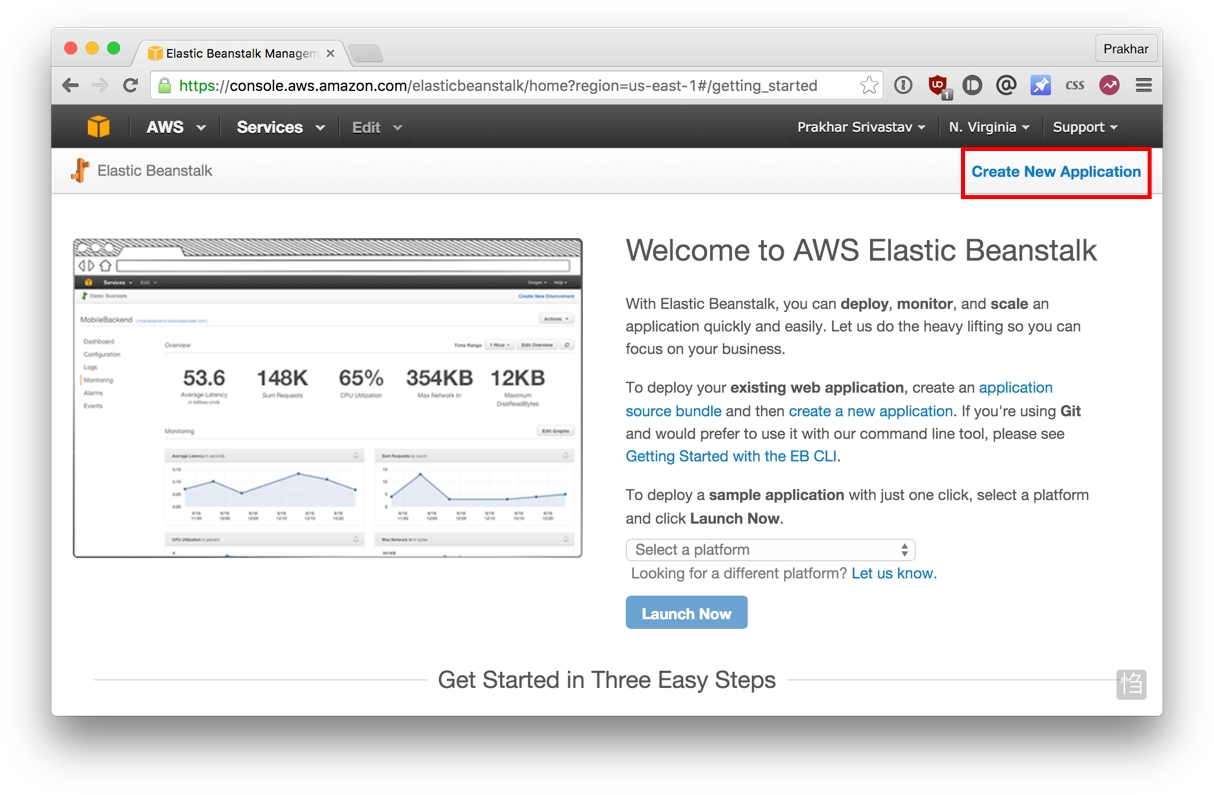Expand the N. Virginia region menu

coord(989,127)
